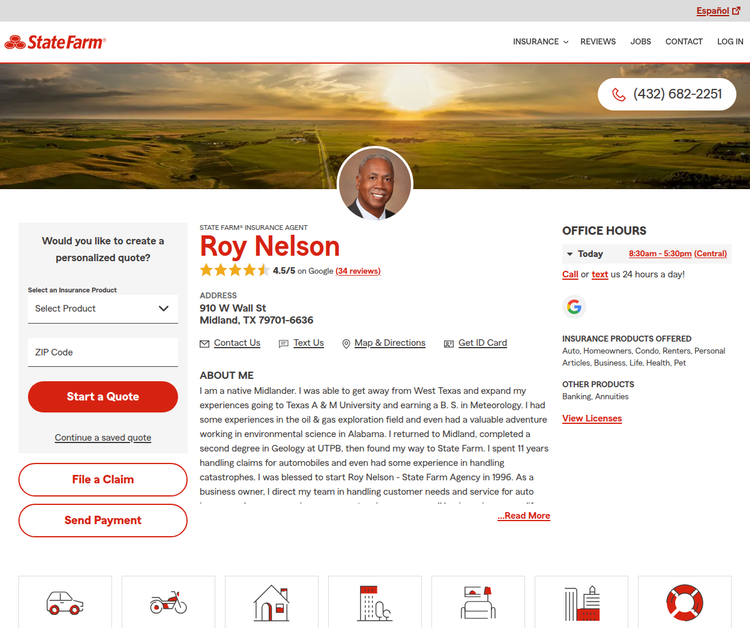Open the 34 reviews link
This screenshot has height=628, width=750.
(358, 271)
